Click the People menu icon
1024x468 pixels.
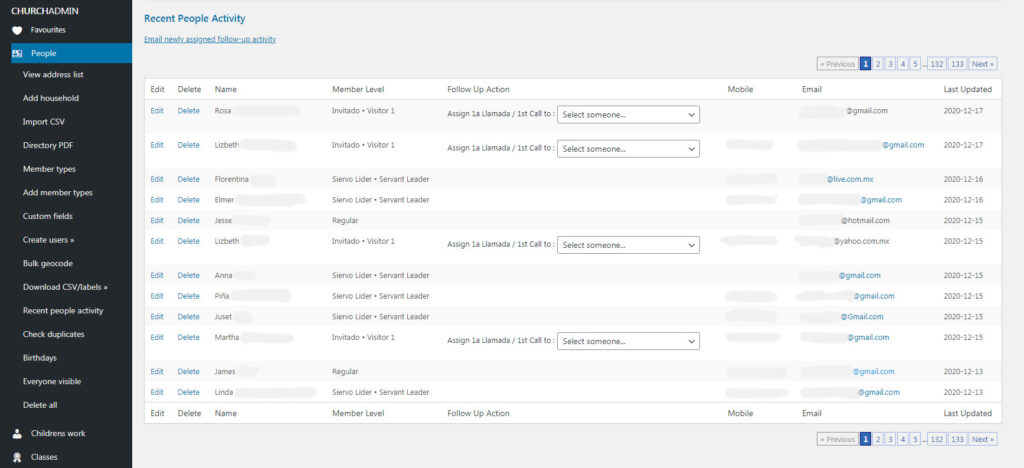17,53
